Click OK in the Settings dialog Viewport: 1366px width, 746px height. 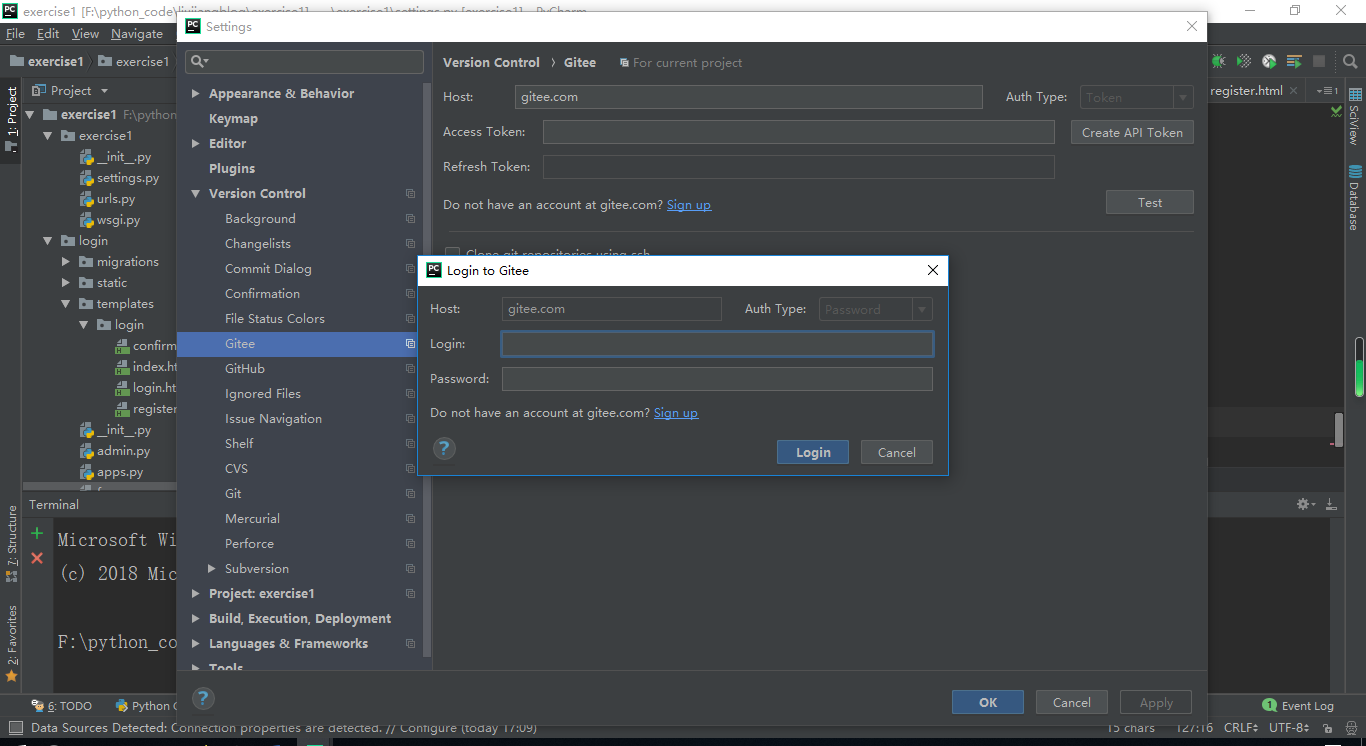coord(988,702)
